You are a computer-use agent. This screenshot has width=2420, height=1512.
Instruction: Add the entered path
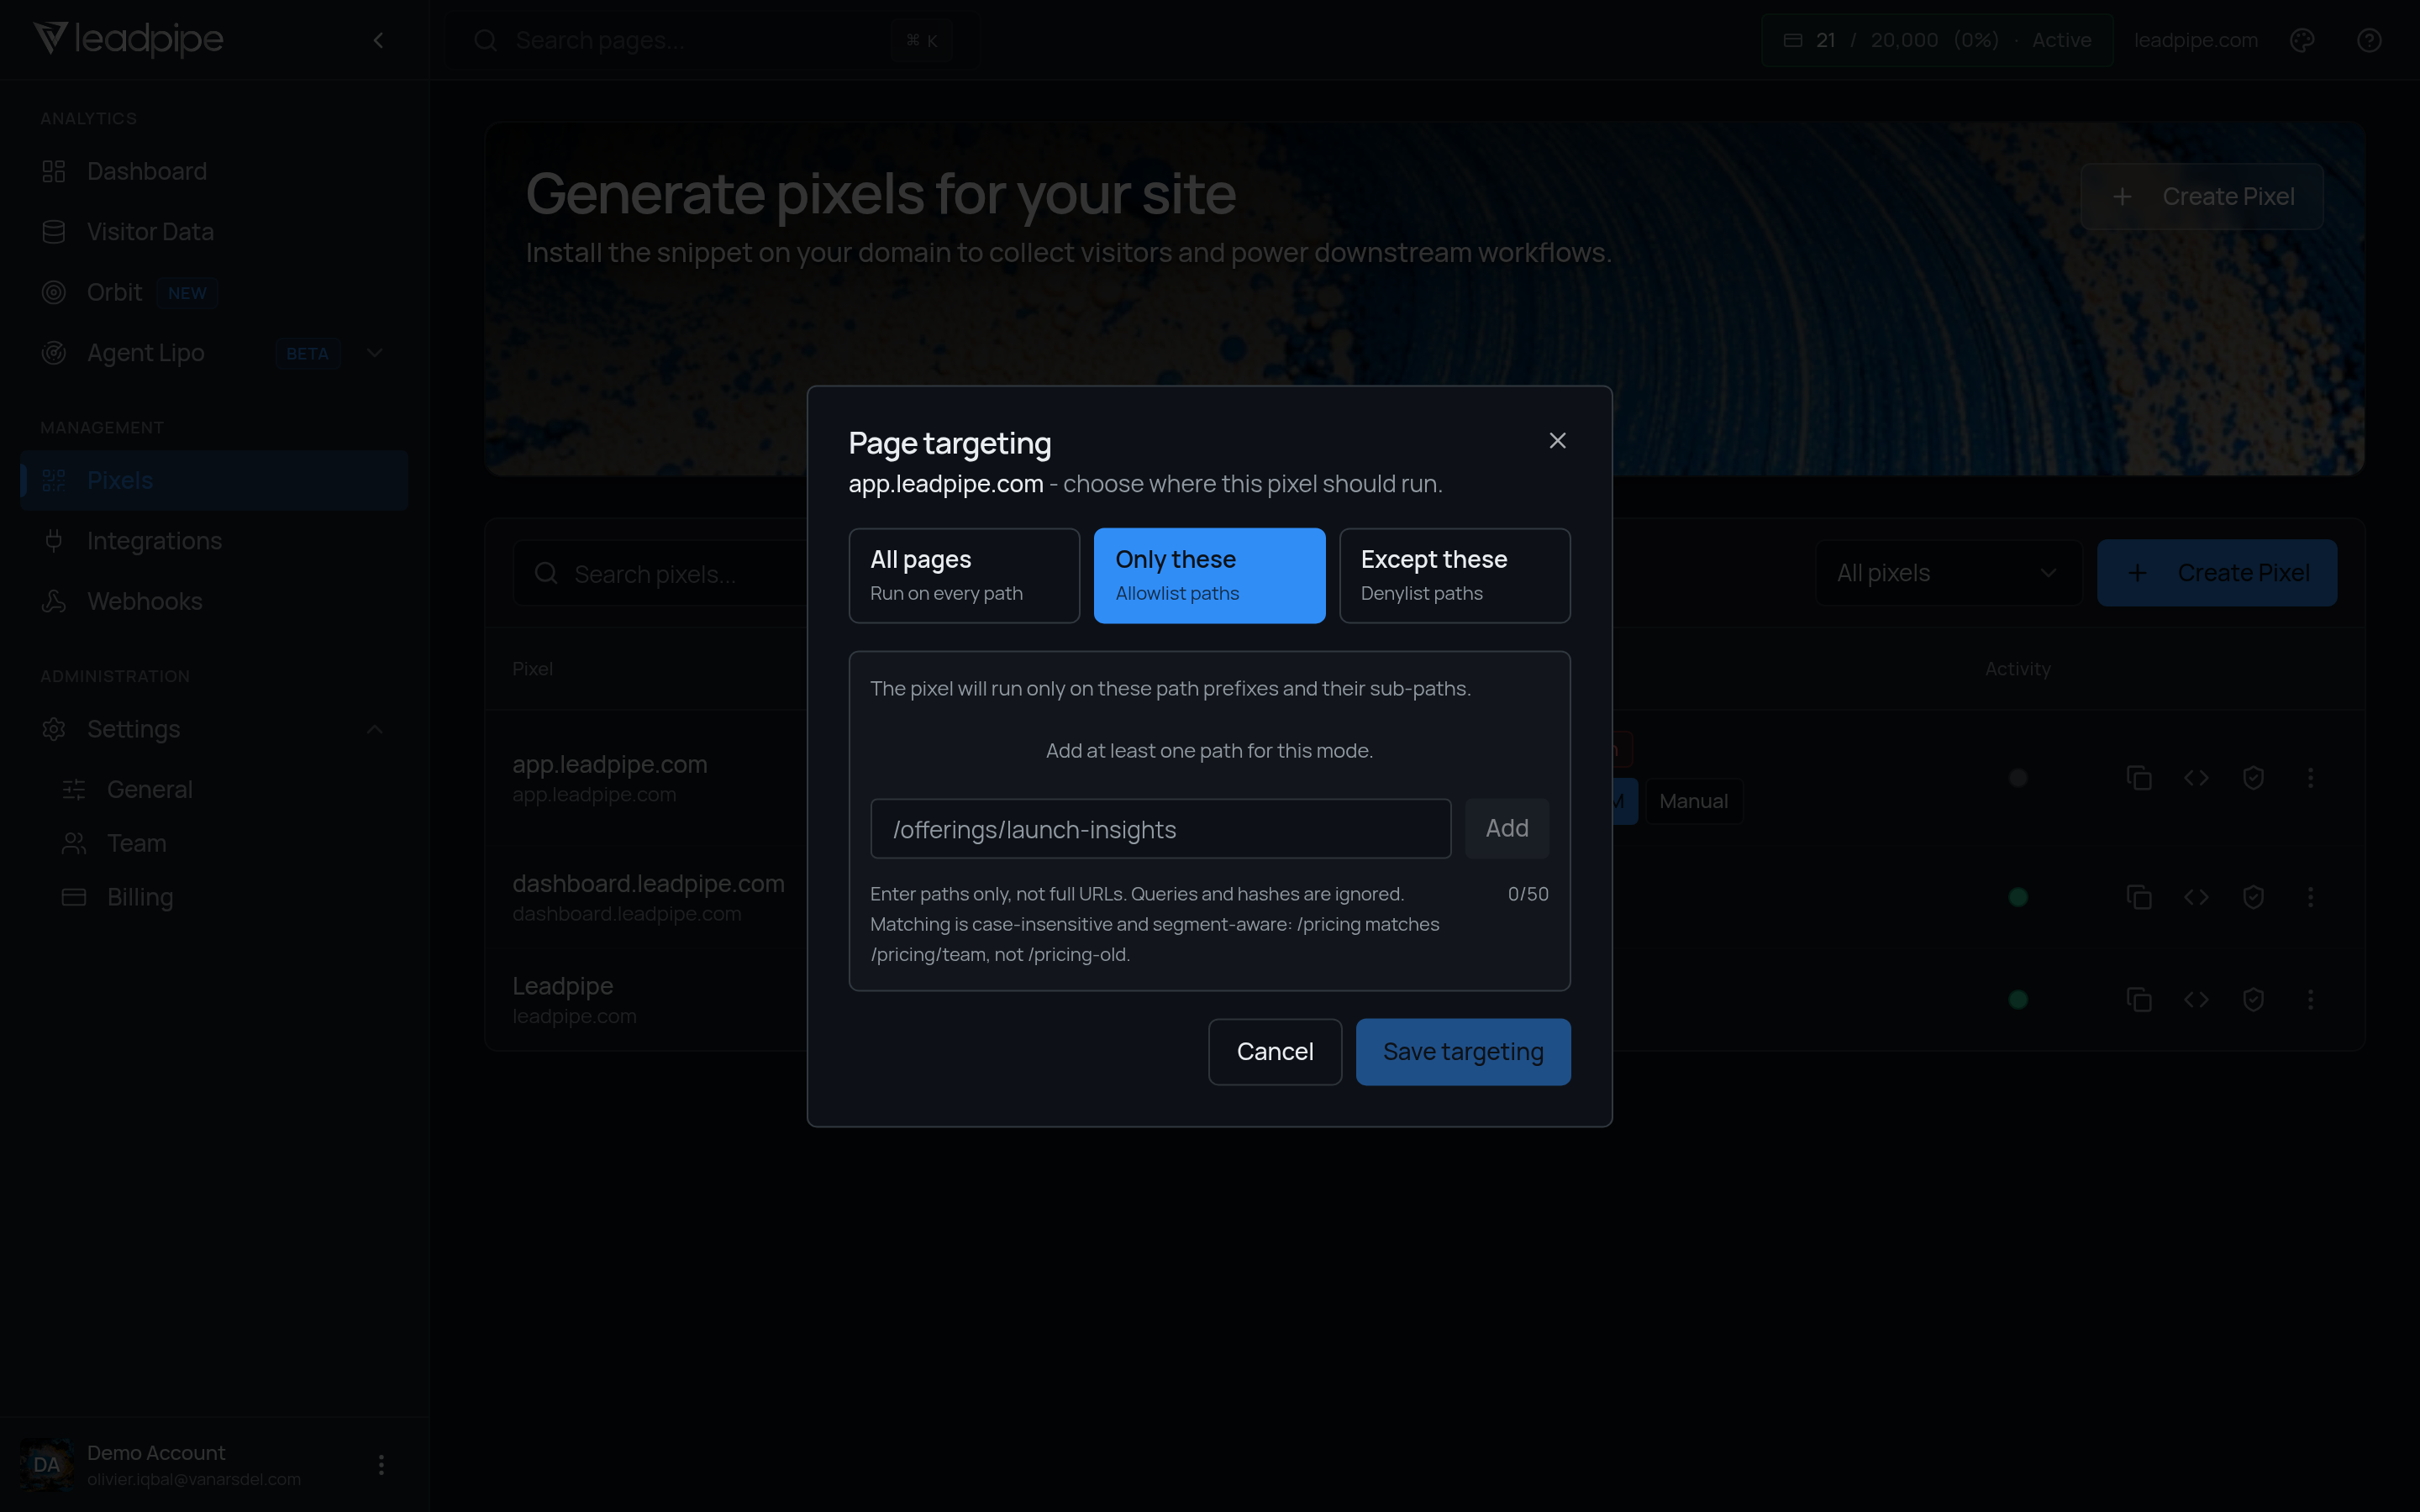pos(1507,829)
